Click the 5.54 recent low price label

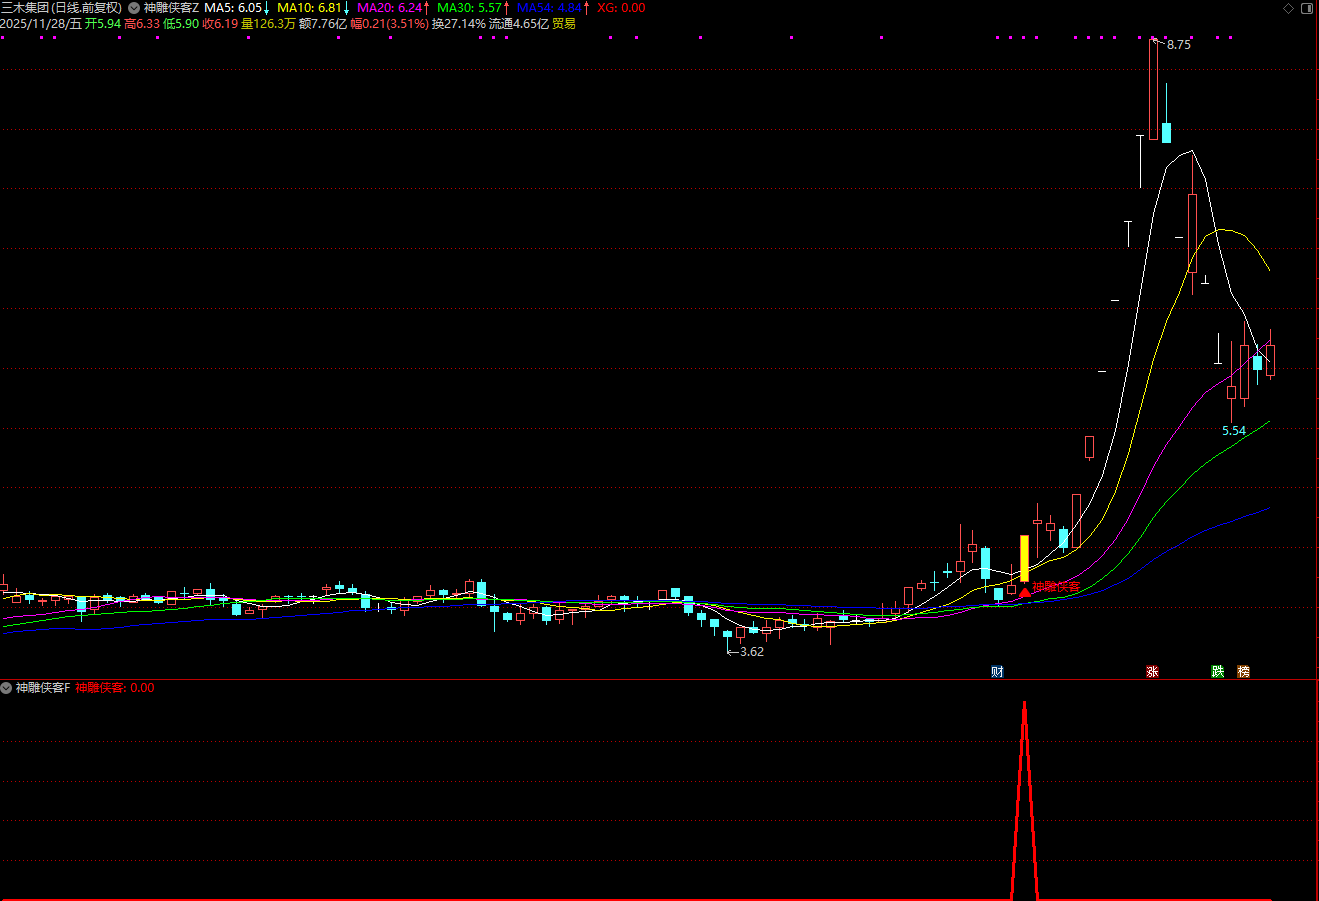tap(1234, 431)
